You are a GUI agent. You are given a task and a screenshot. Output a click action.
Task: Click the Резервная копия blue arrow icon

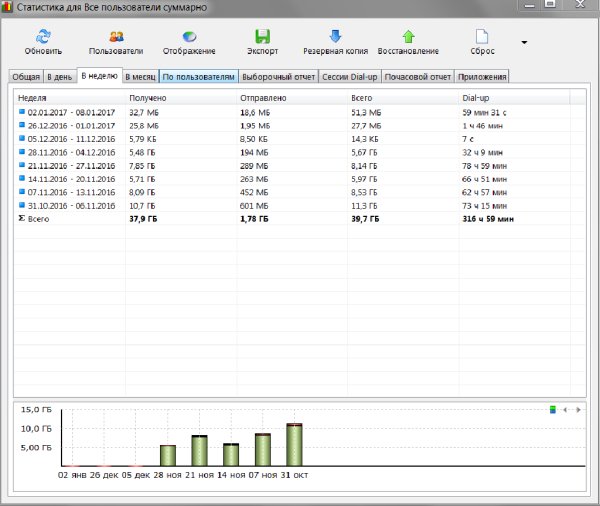(x=335, y=36)
